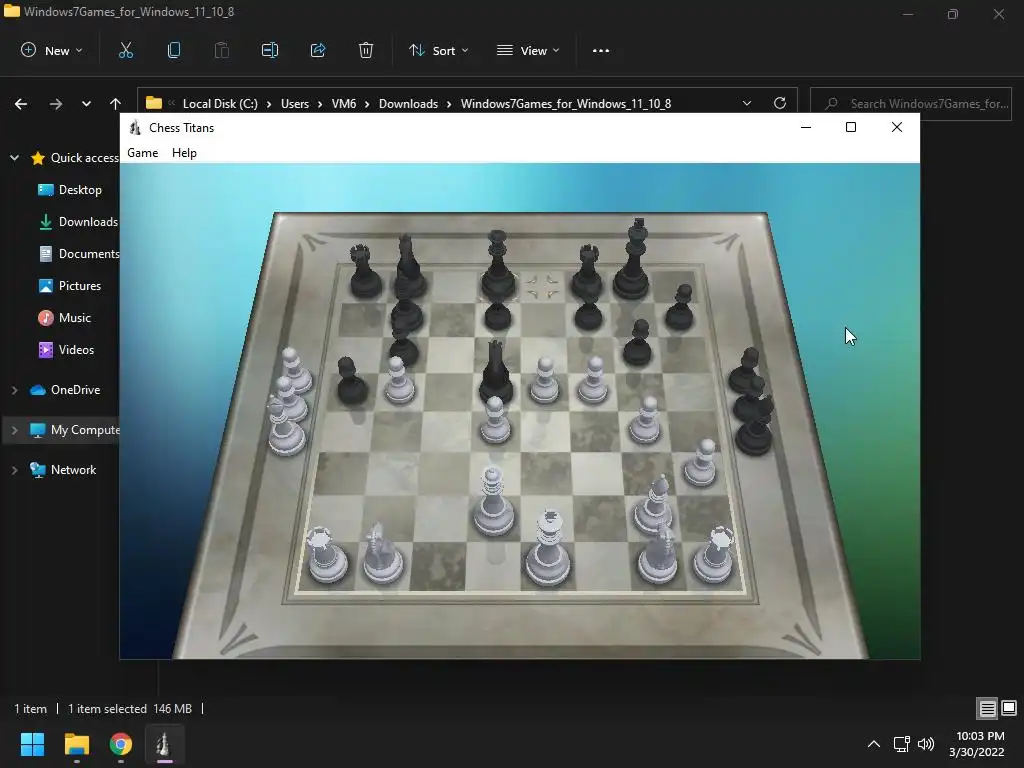
Task: Click the Copy icon in Explorer toolbar
Action: tap(174, 50)
